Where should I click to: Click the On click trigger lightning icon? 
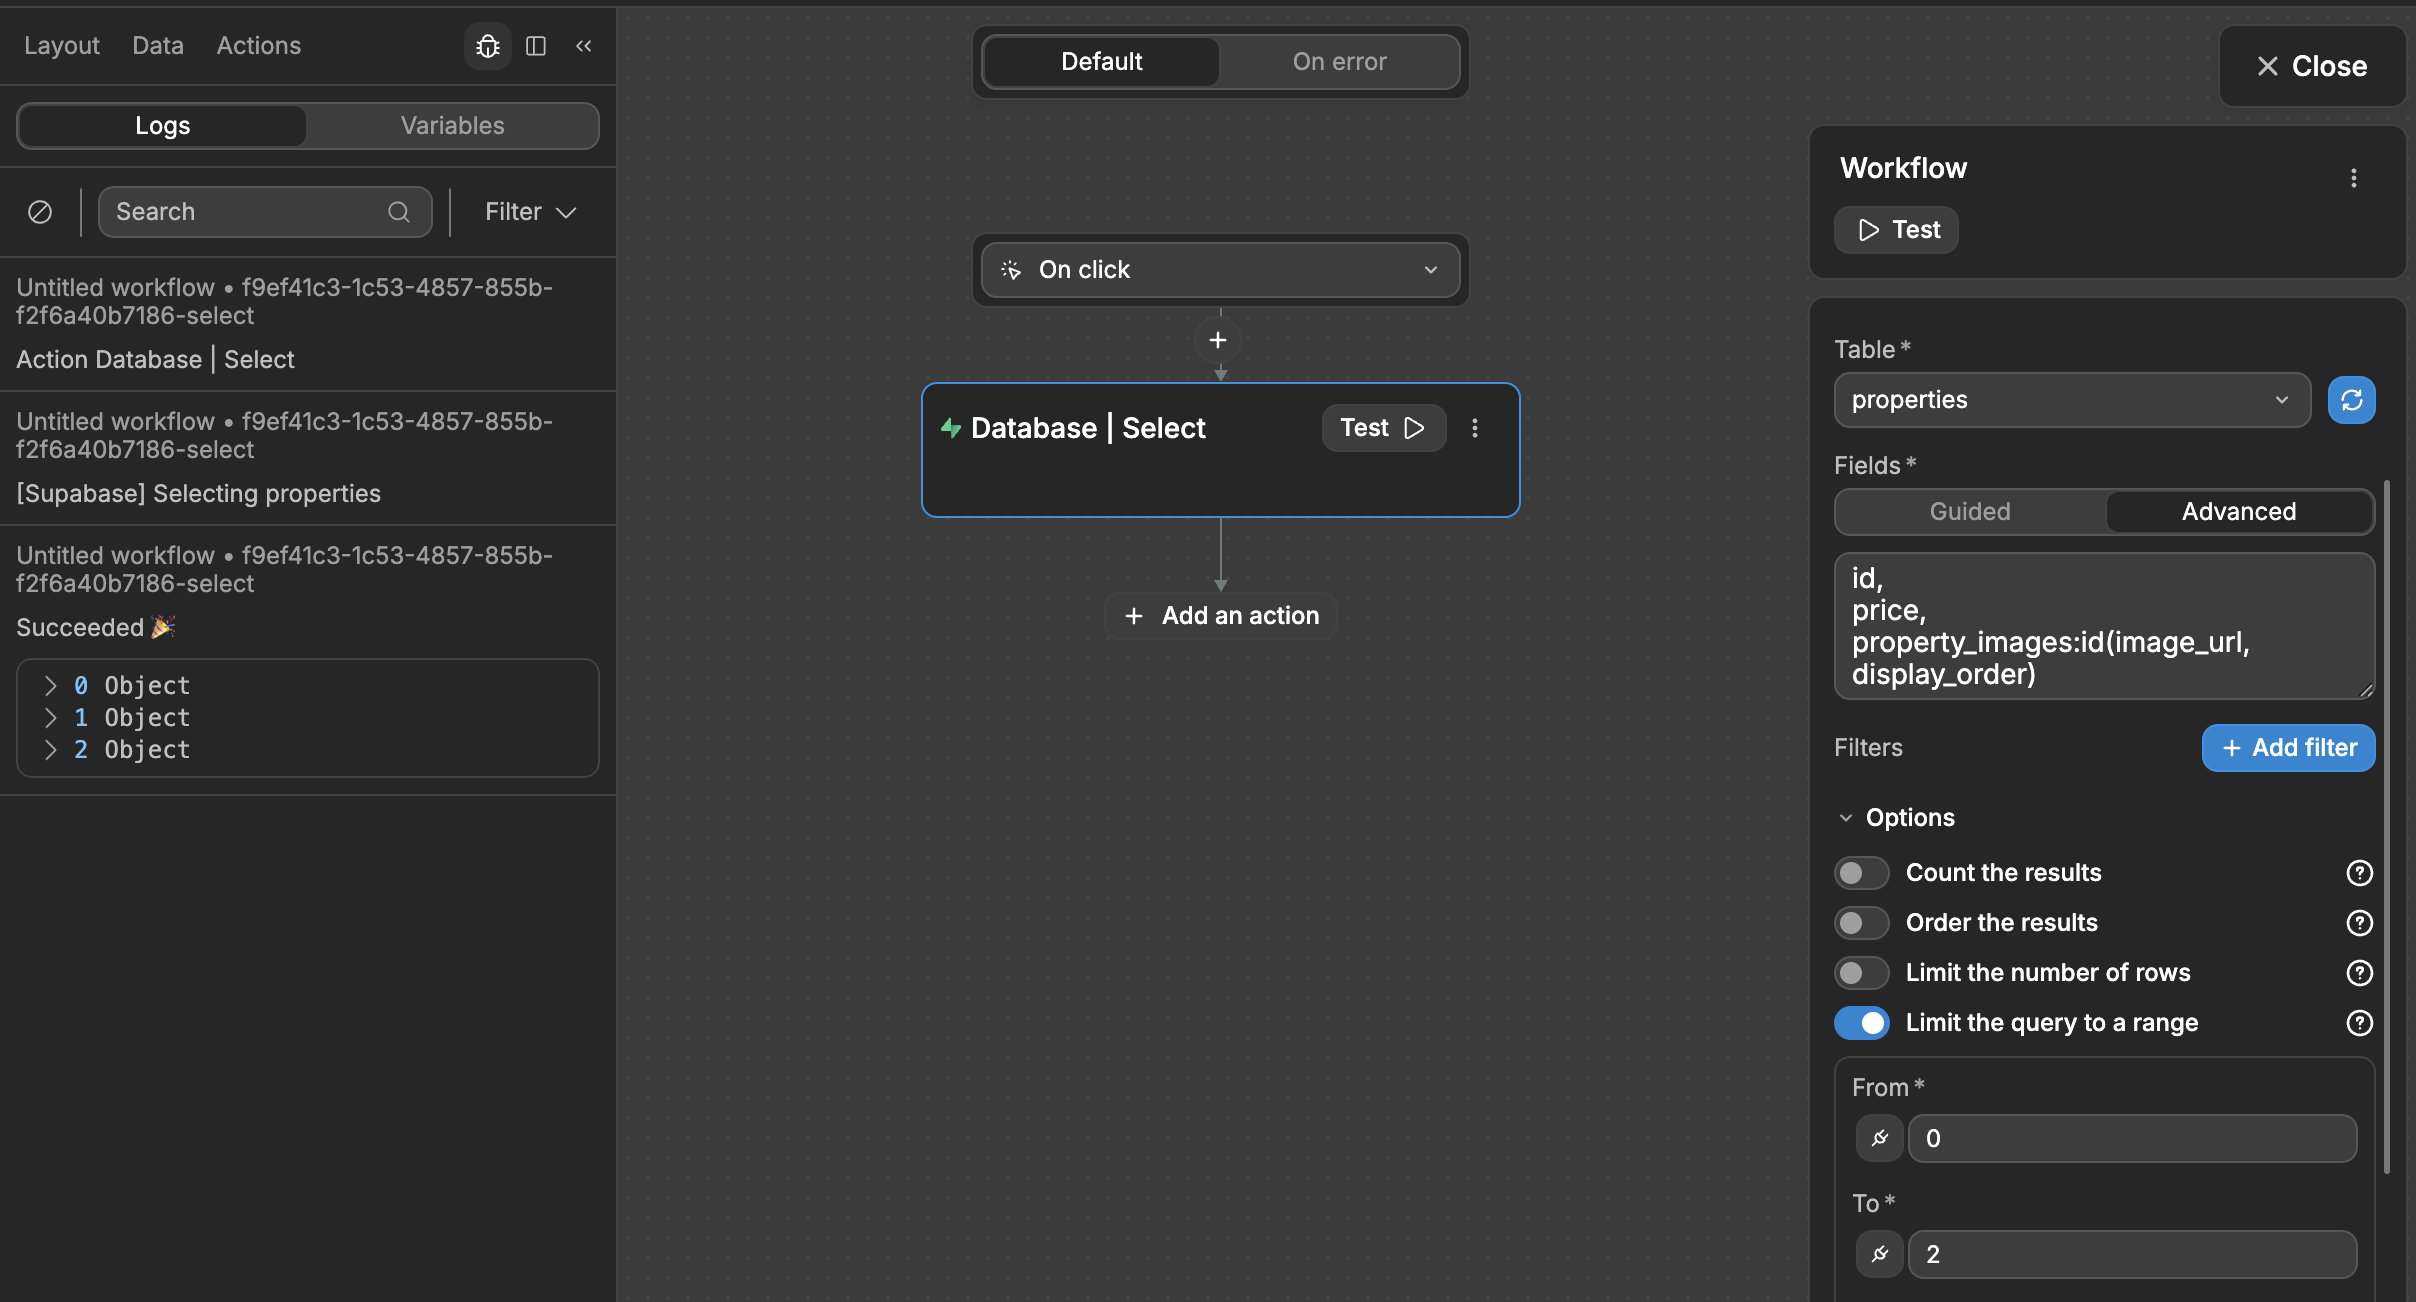(1012, 268)
